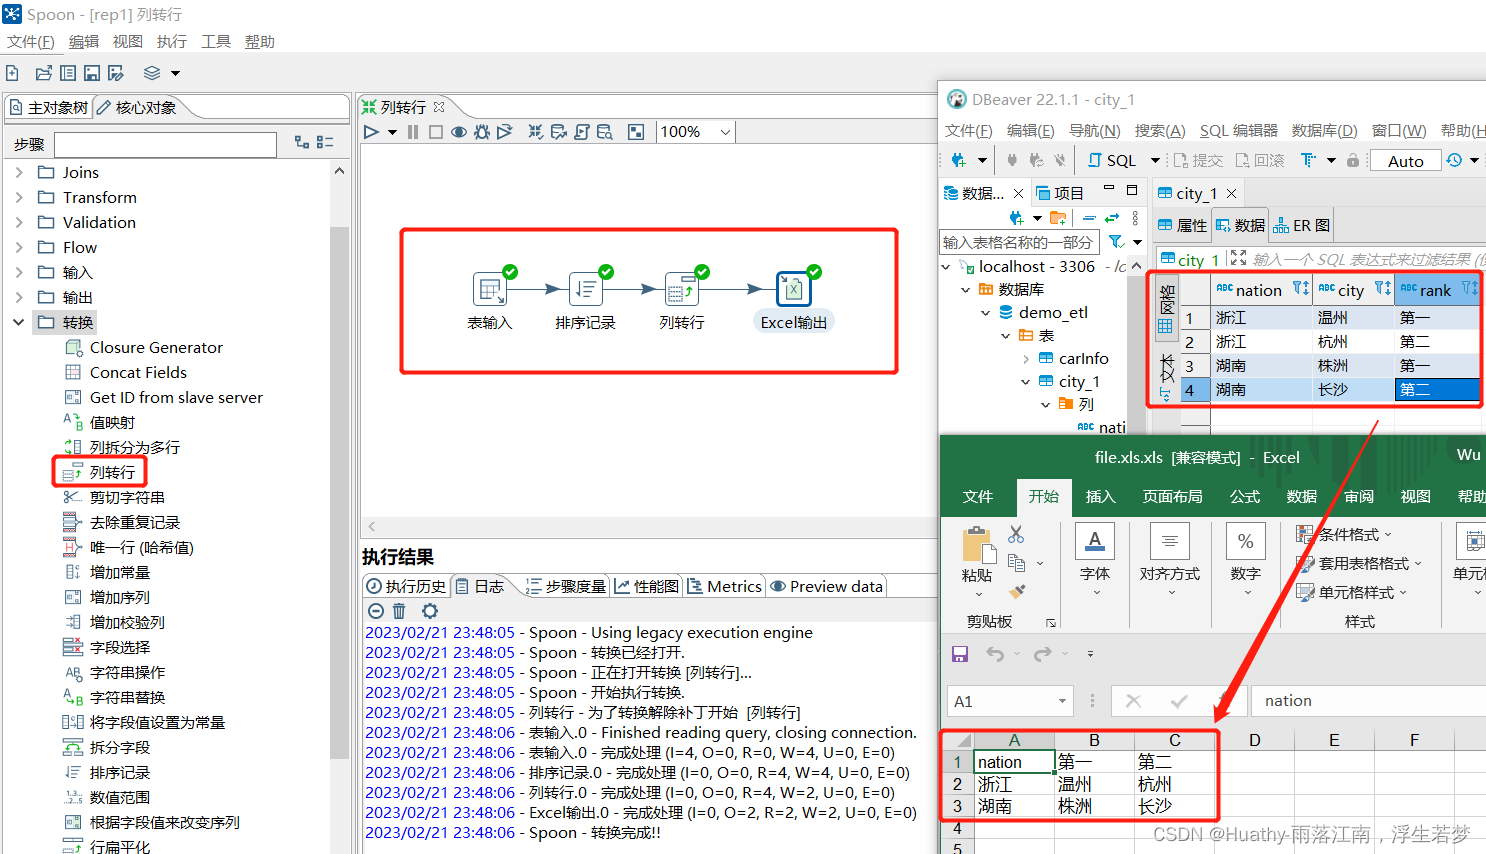Switch to the 主对象树 tab
Image resolution: width=1486 pixels, height=854 pixels.
49,107
